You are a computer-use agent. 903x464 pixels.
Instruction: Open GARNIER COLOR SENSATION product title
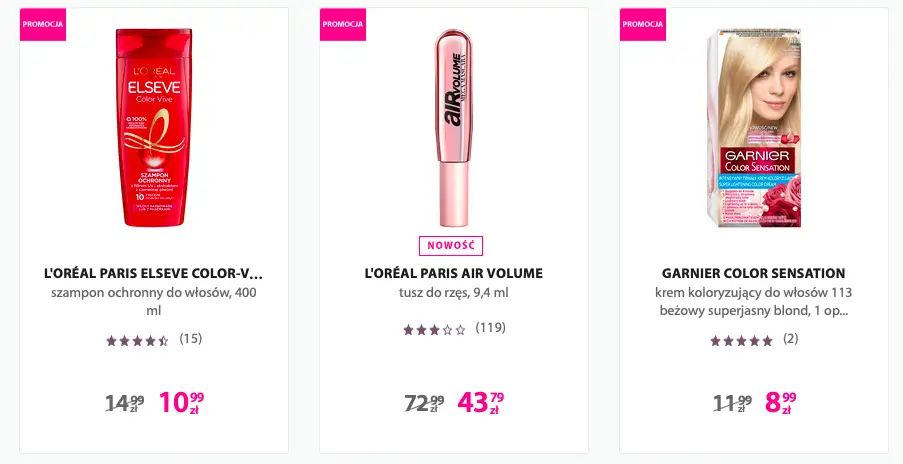[x=753, y=273]
